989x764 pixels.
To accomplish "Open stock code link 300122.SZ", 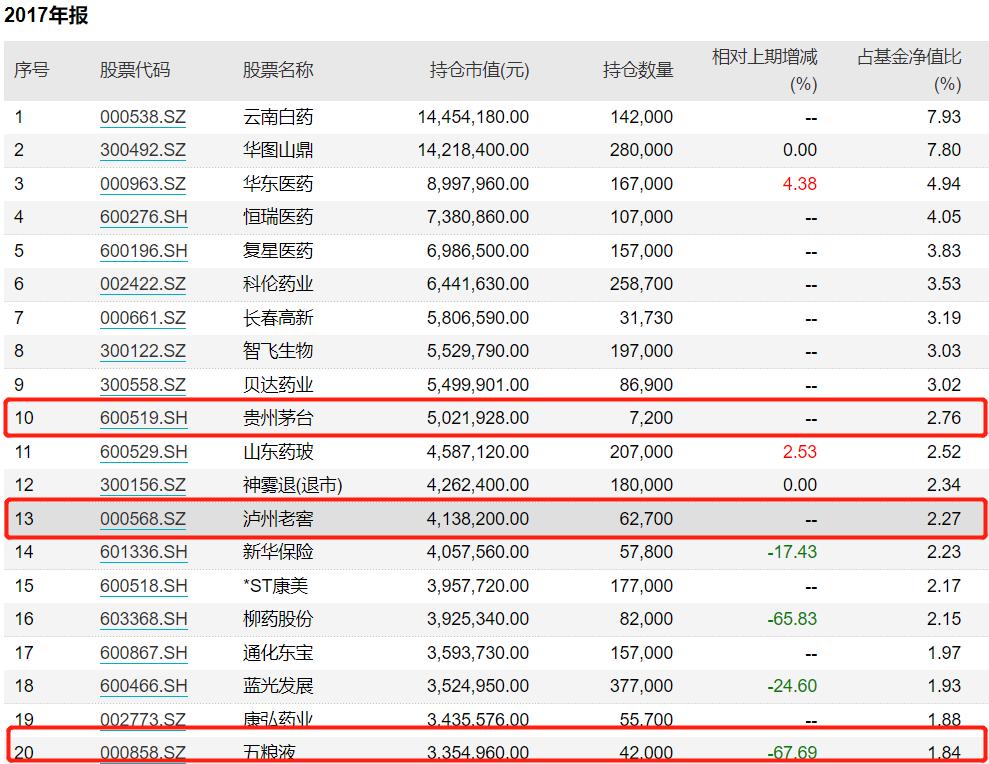I will click(x=143, y=351).
